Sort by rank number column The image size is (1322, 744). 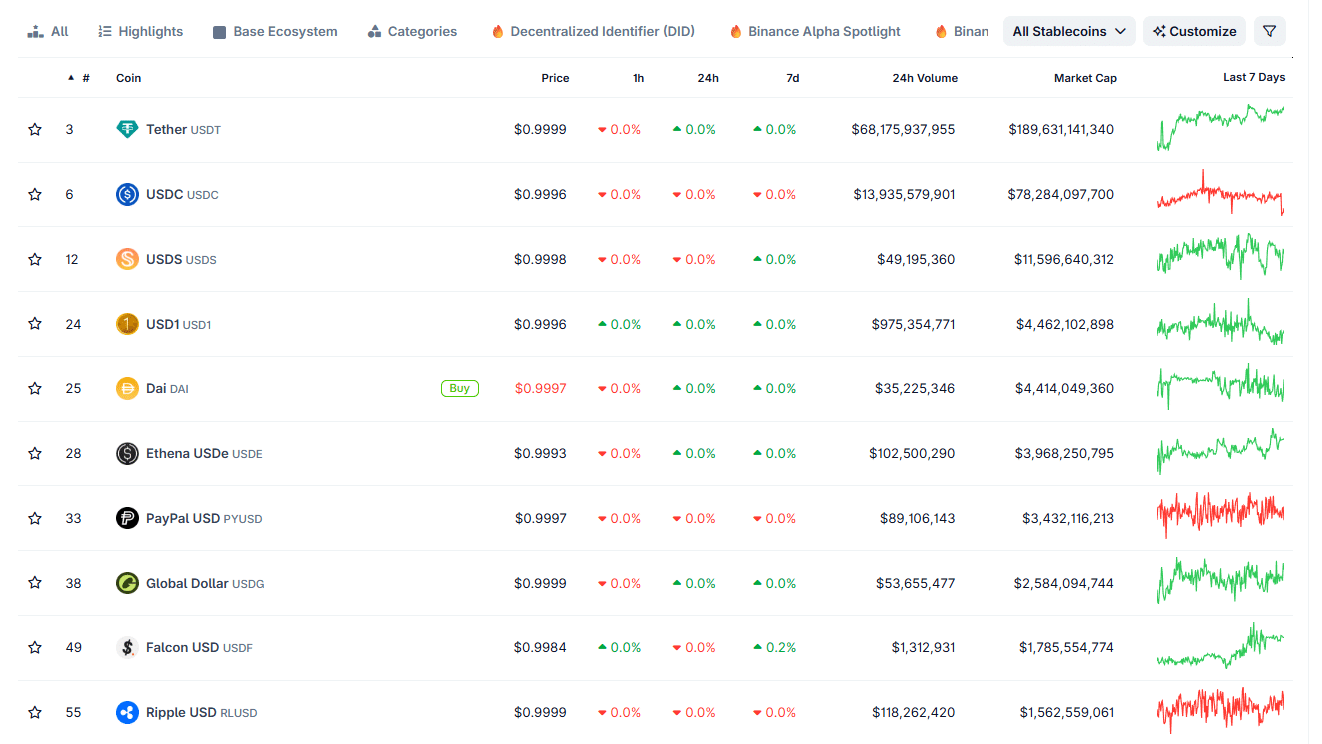click(x=79, y=78)
